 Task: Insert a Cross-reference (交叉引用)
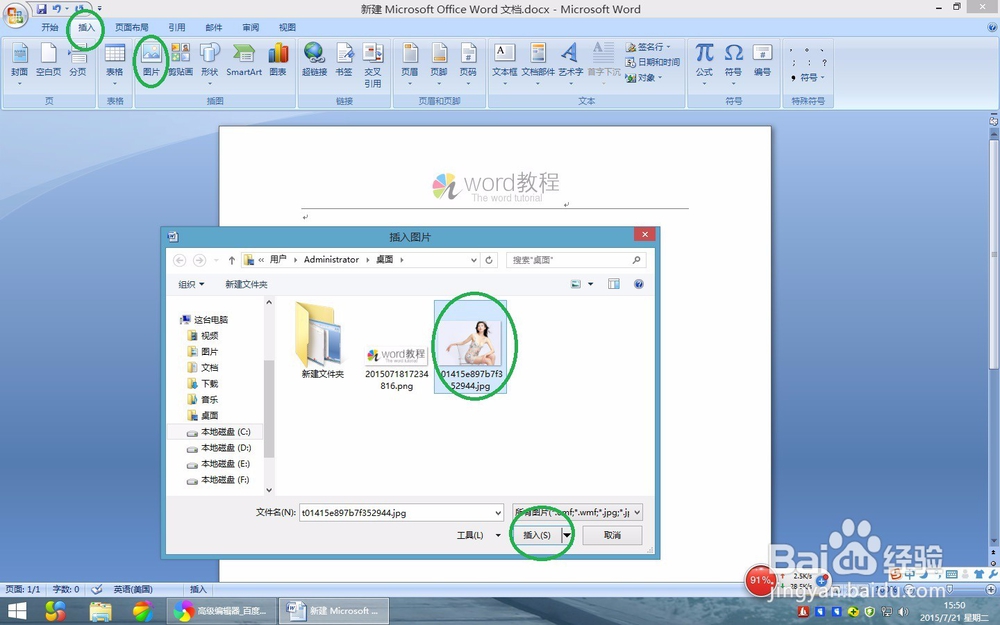click(x=373, y=65)
